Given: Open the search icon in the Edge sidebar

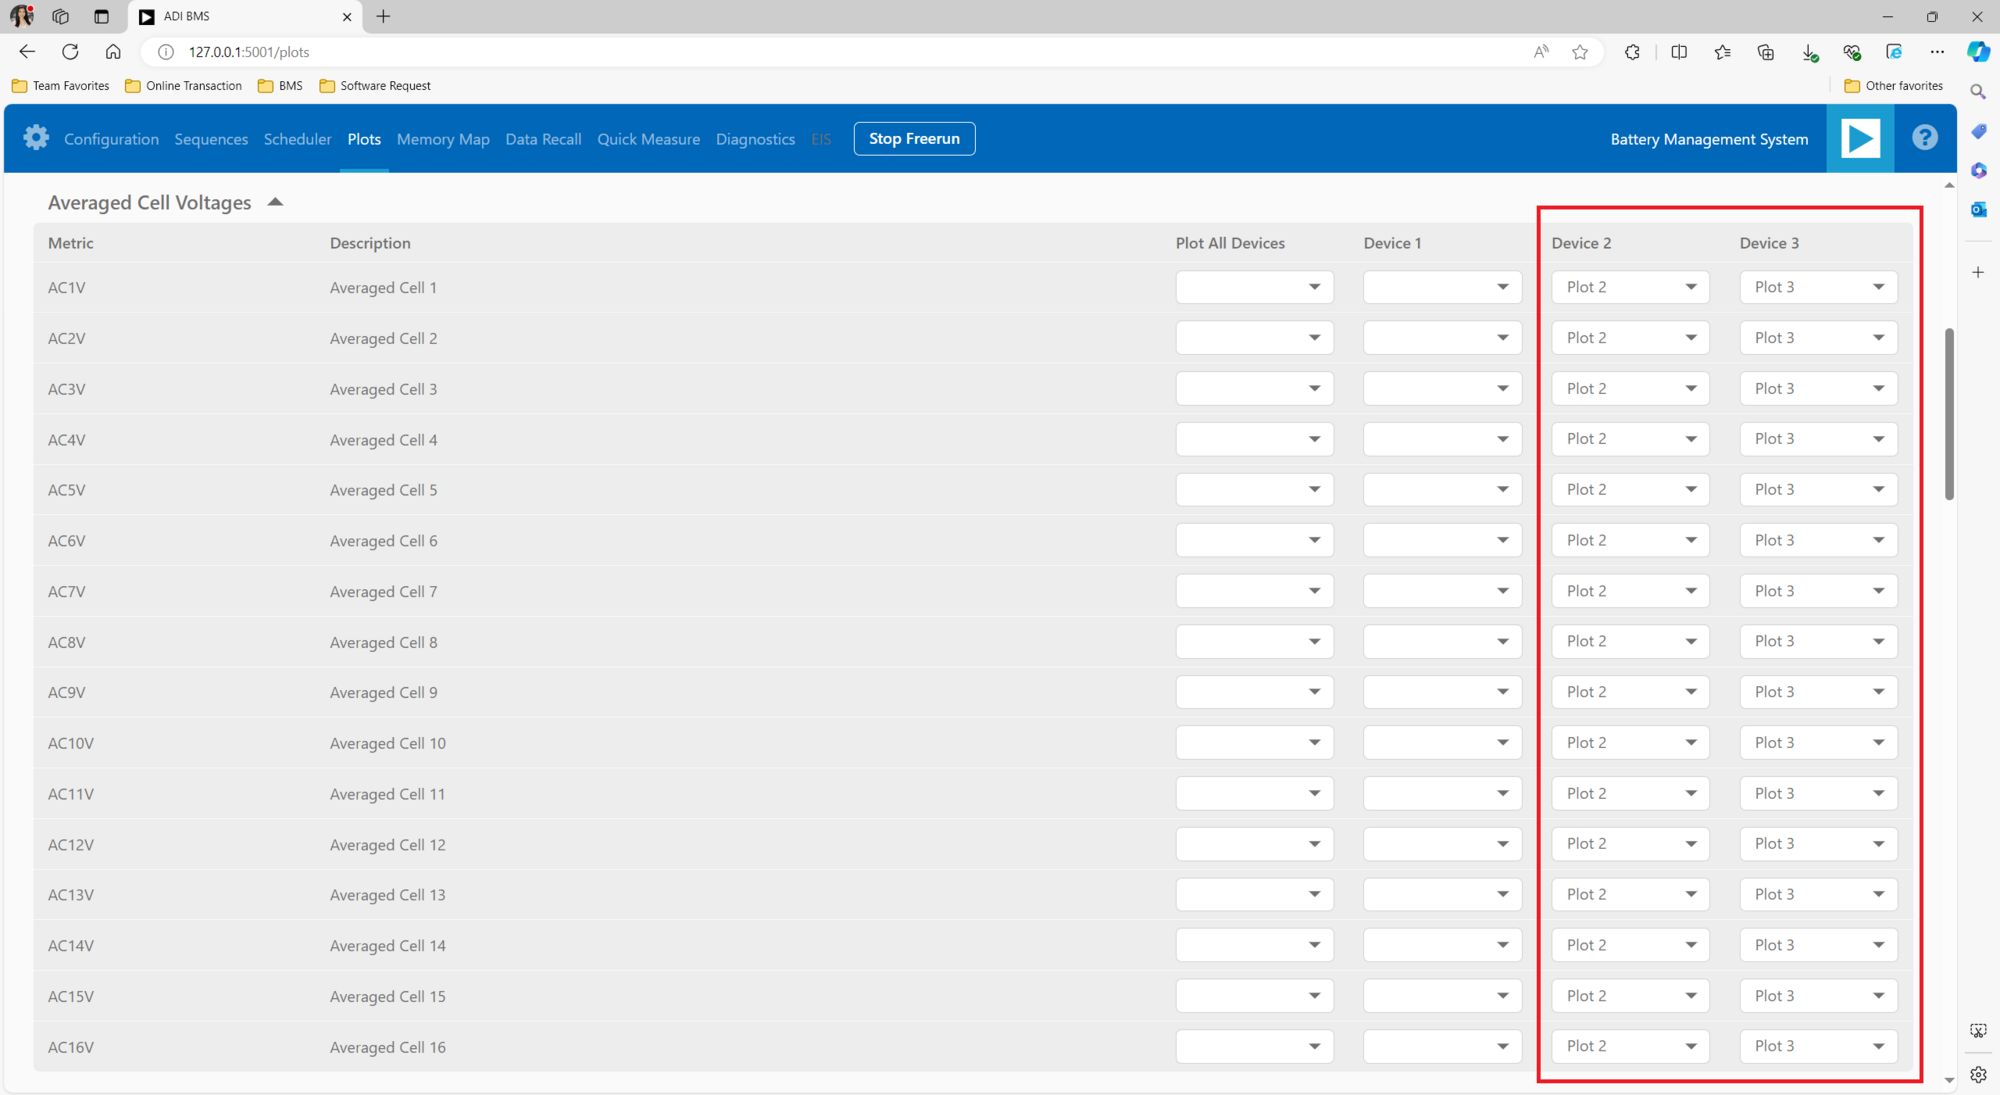Looking at the screenshot, I should tap(1978, 91).
